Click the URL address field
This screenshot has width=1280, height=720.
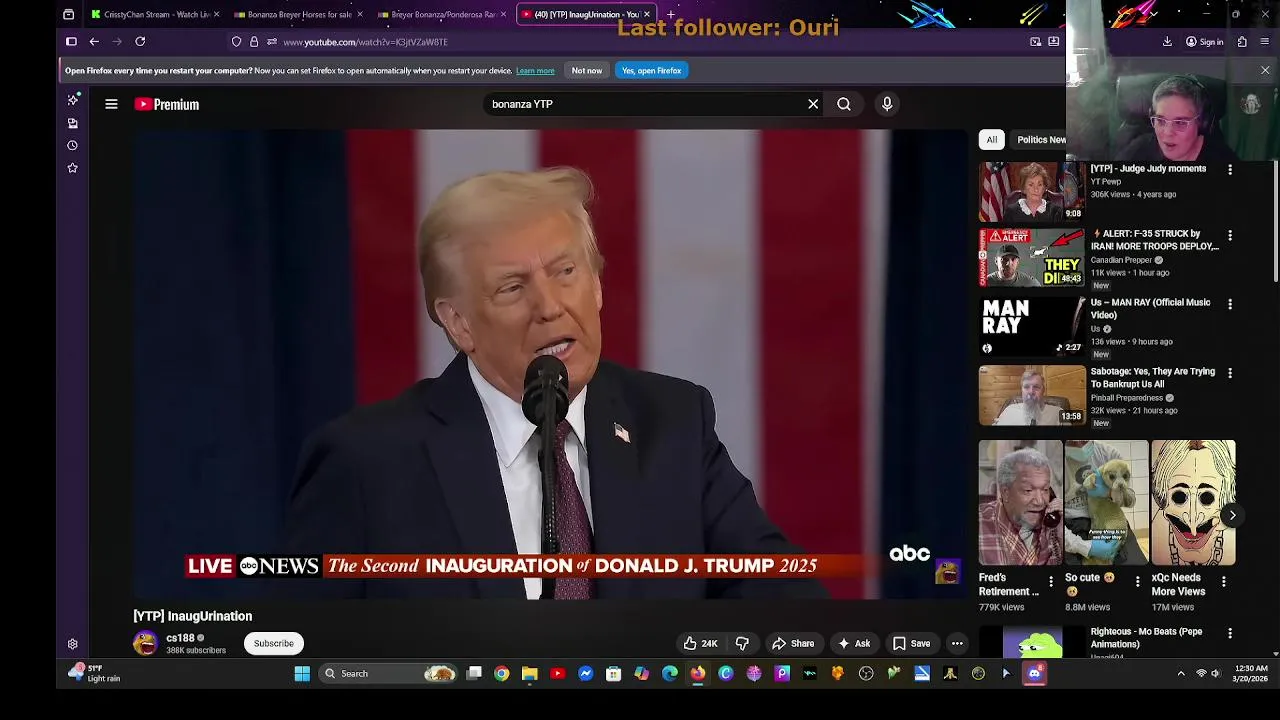[640, 42]
